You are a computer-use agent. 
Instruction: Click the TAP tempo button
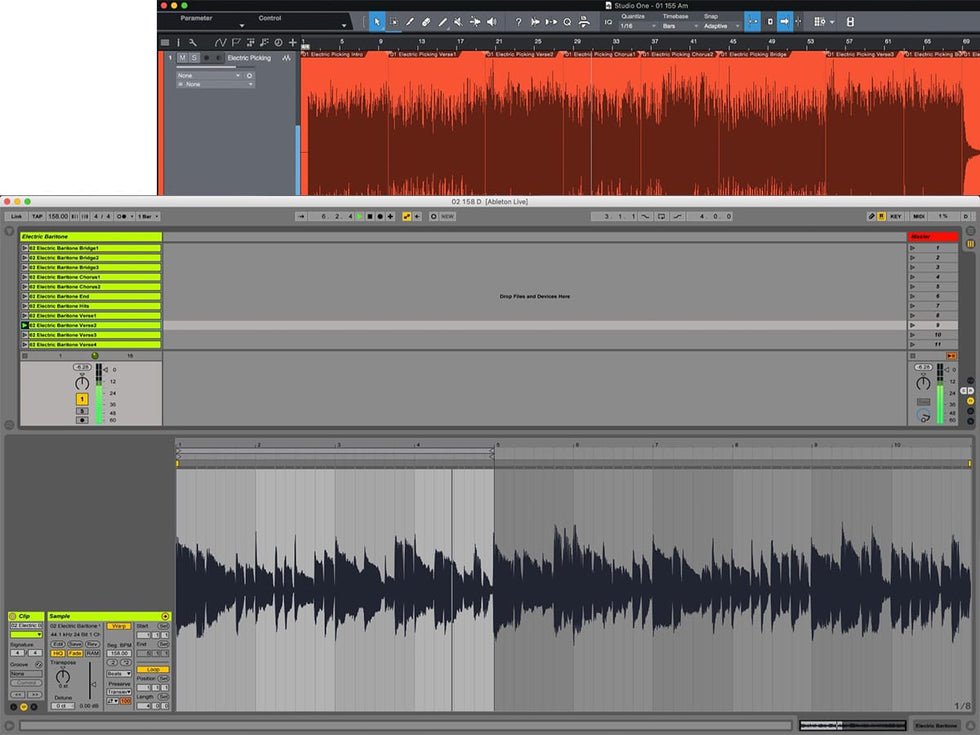coord(36,216)
